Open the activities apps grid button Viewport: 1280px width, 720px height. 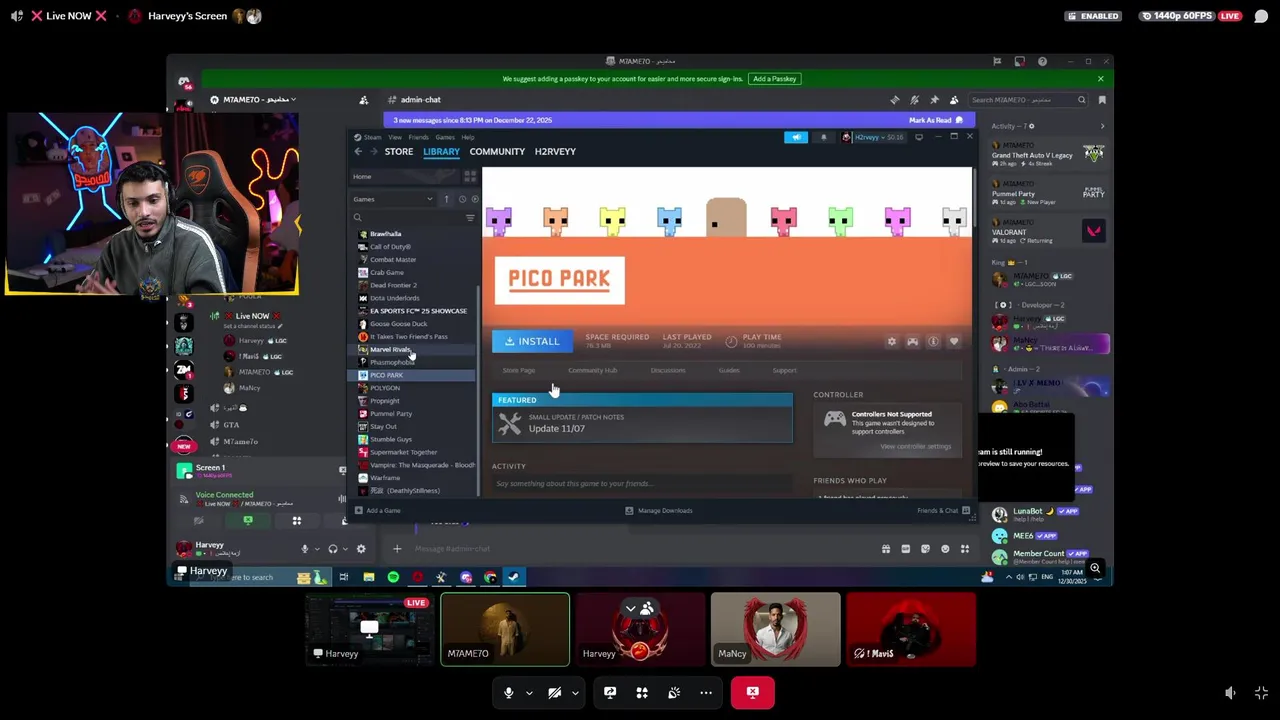642,692
